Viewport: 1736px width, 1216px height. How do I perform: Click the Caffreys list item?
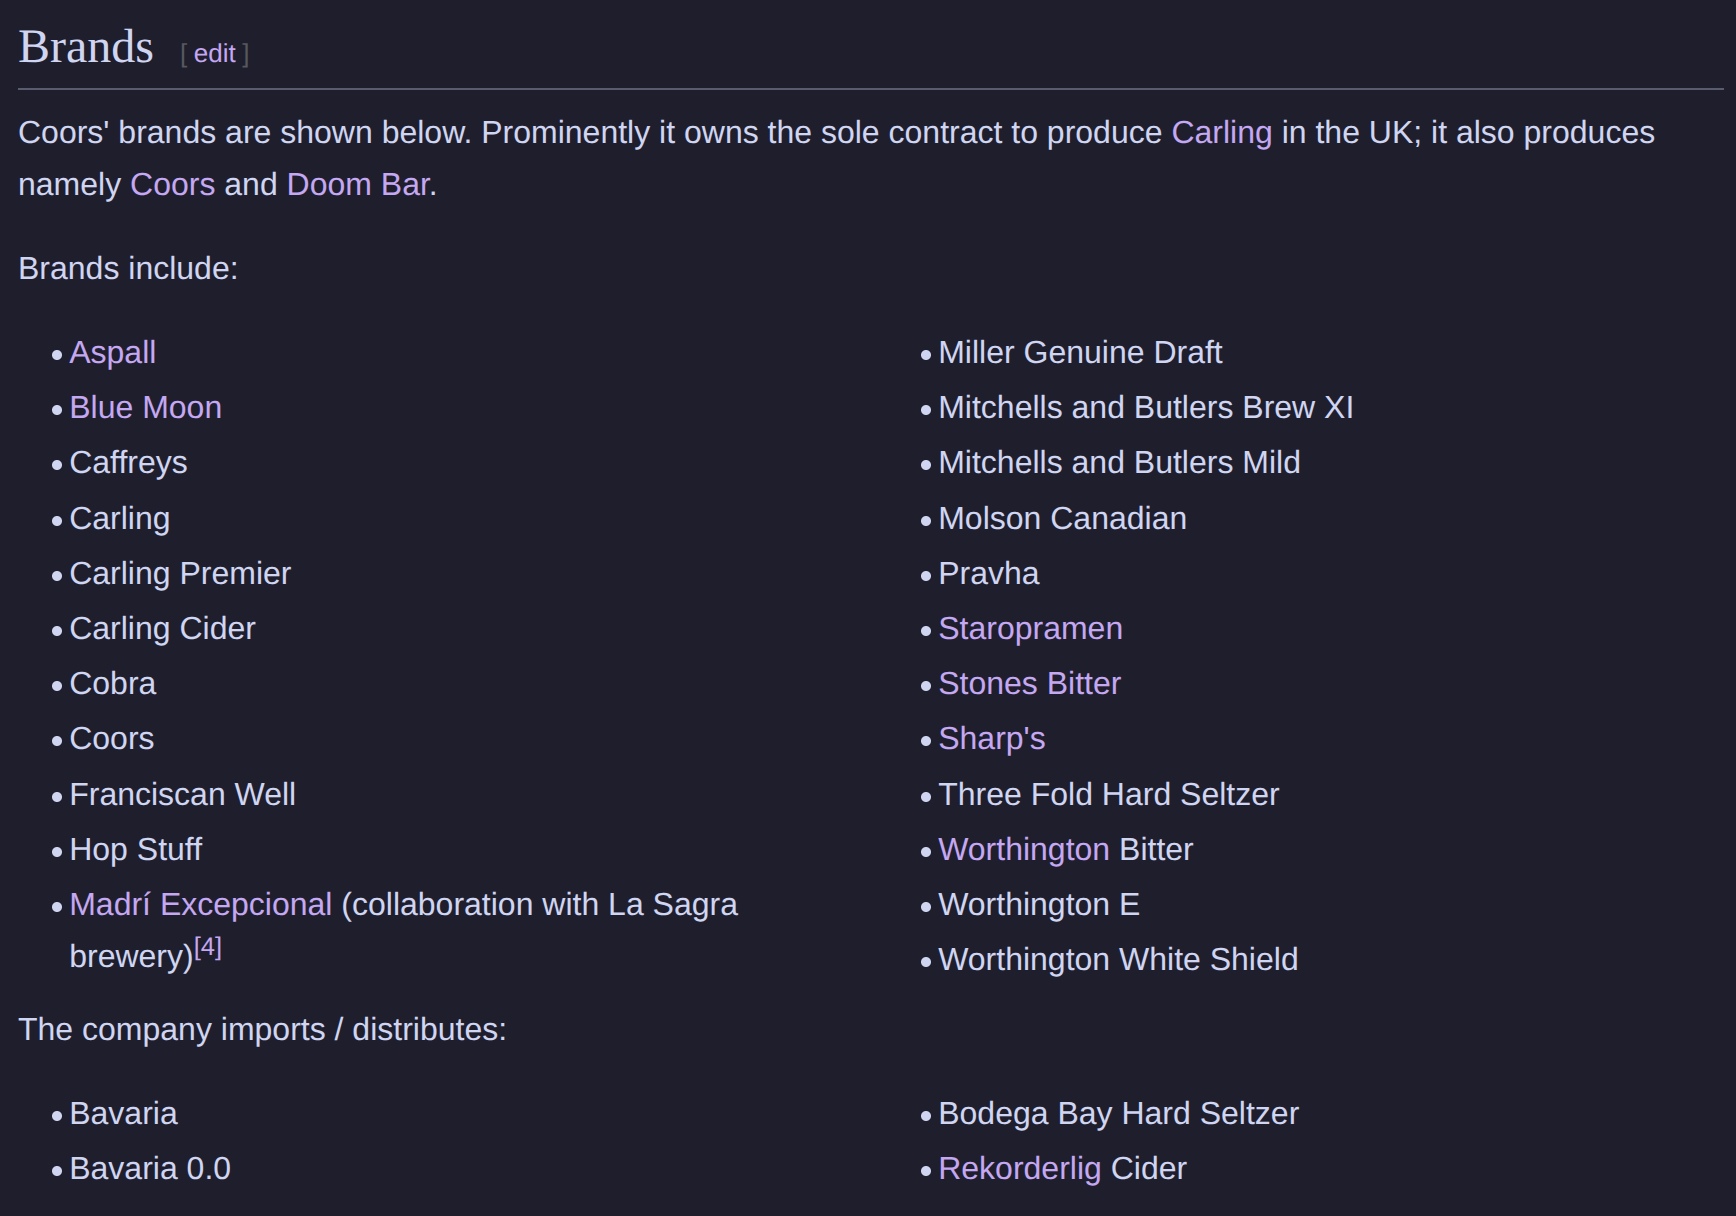[129, 463]
